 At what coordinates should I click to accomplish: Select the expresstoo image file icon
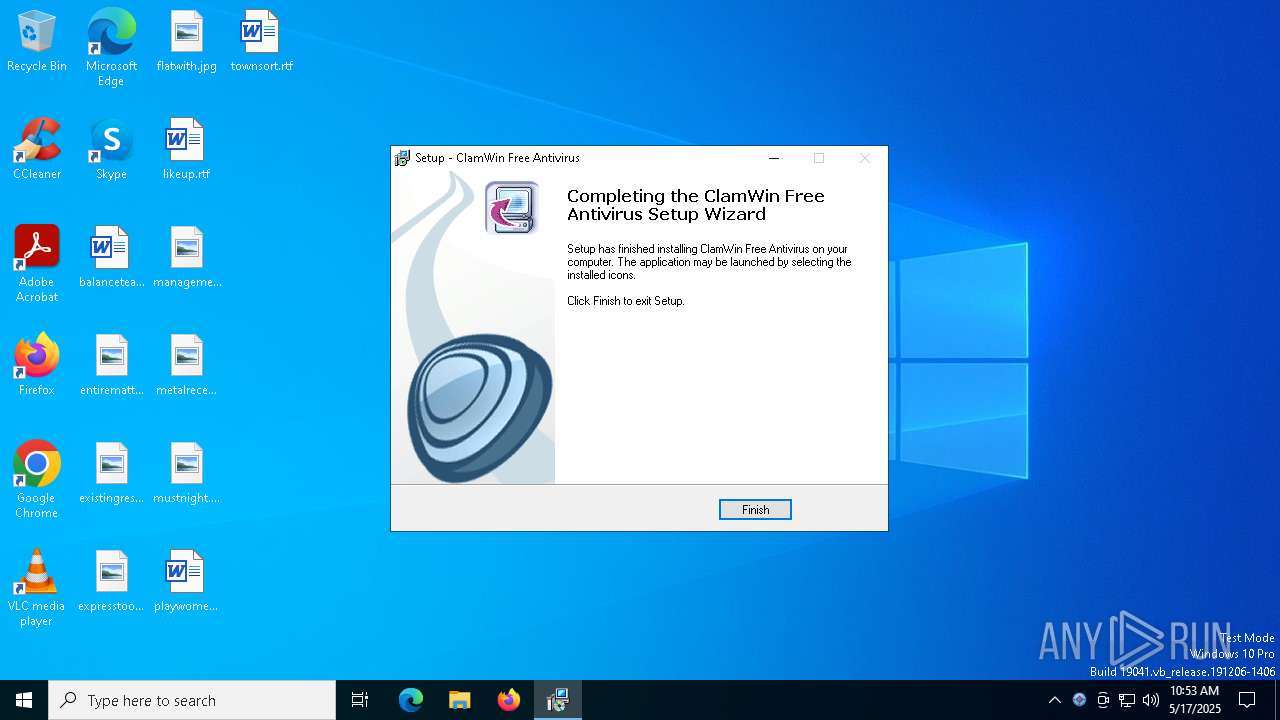pyautogui.click(x=111, y=582)
